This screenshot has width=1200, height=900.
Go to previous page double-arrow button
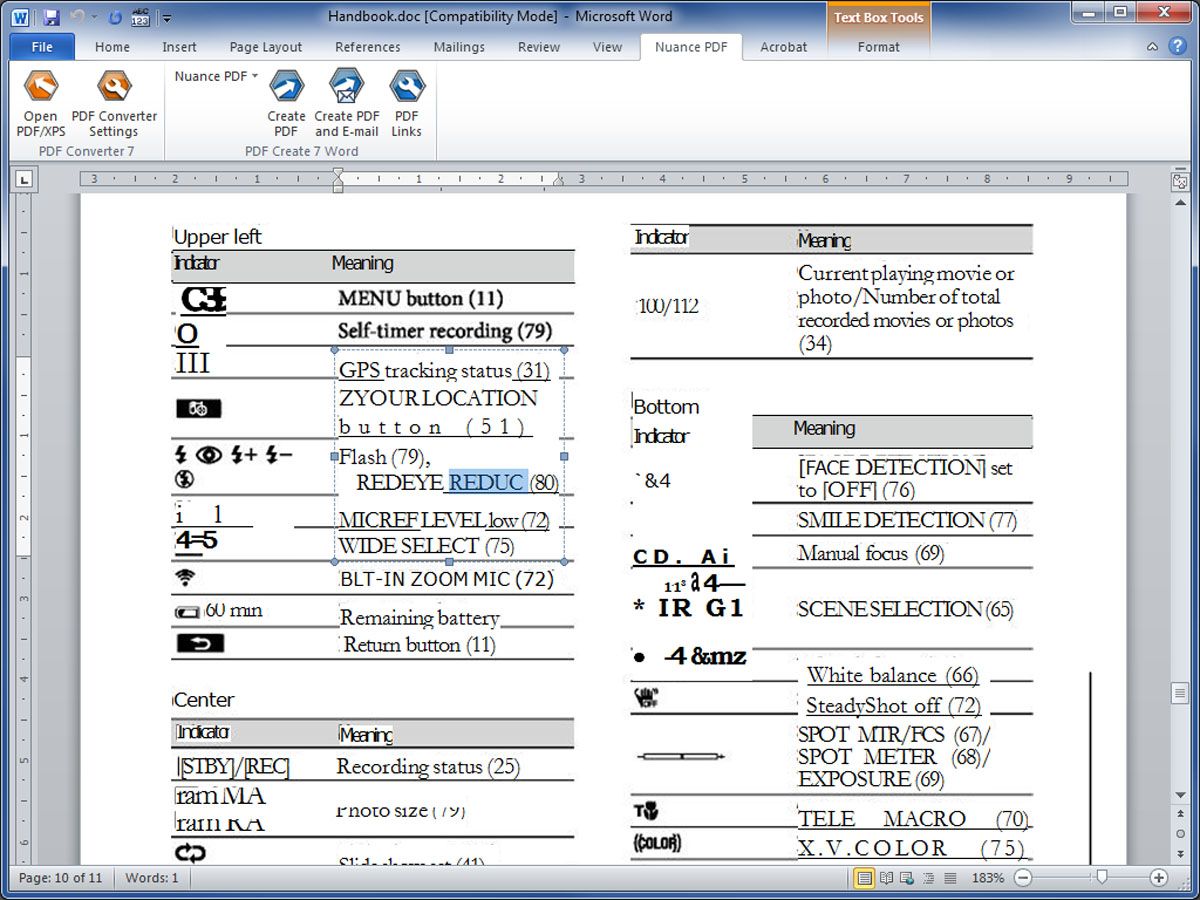1180,816
